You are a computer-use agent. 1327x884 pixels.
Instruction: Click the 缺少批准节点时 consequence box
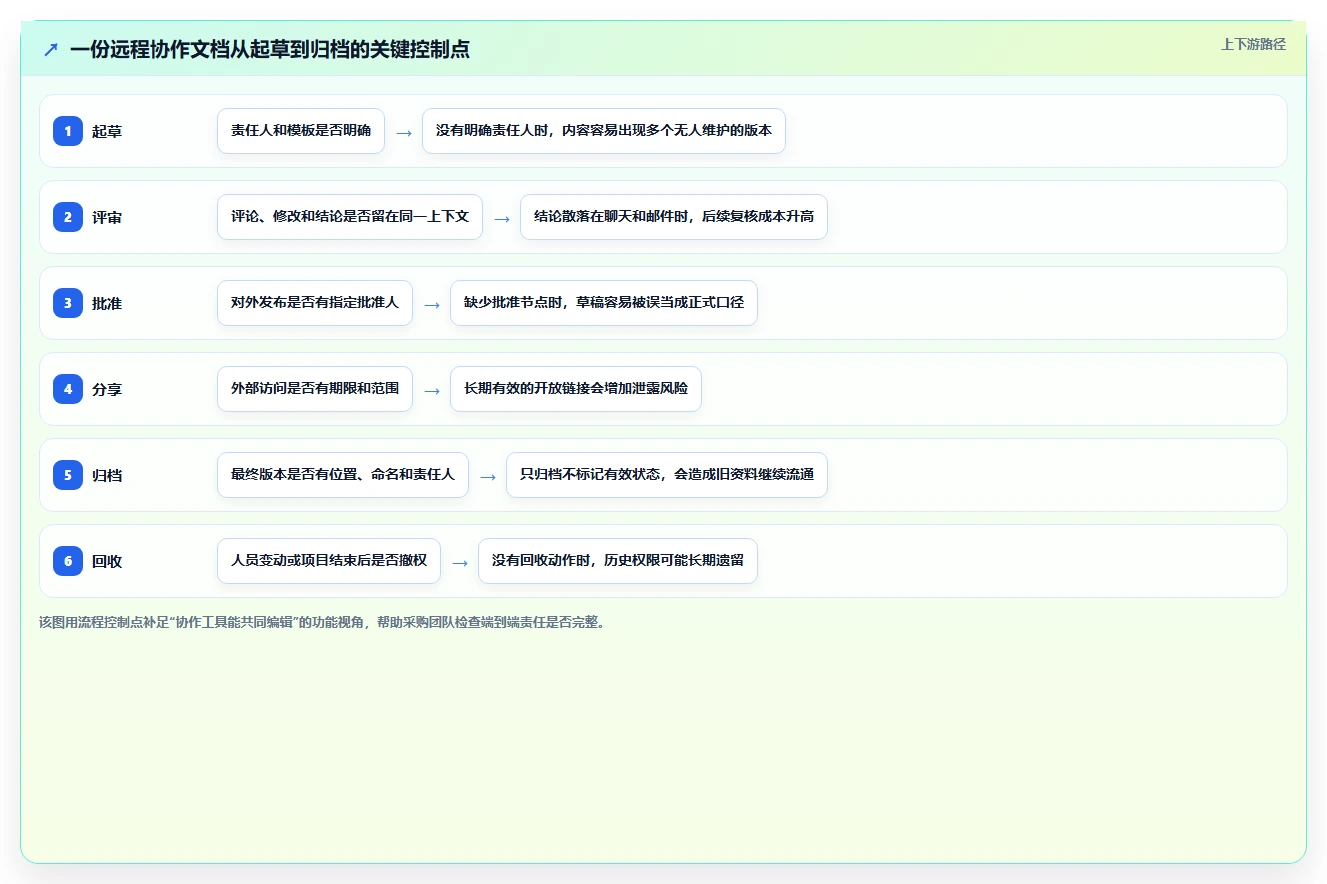(x=604, y=303)
